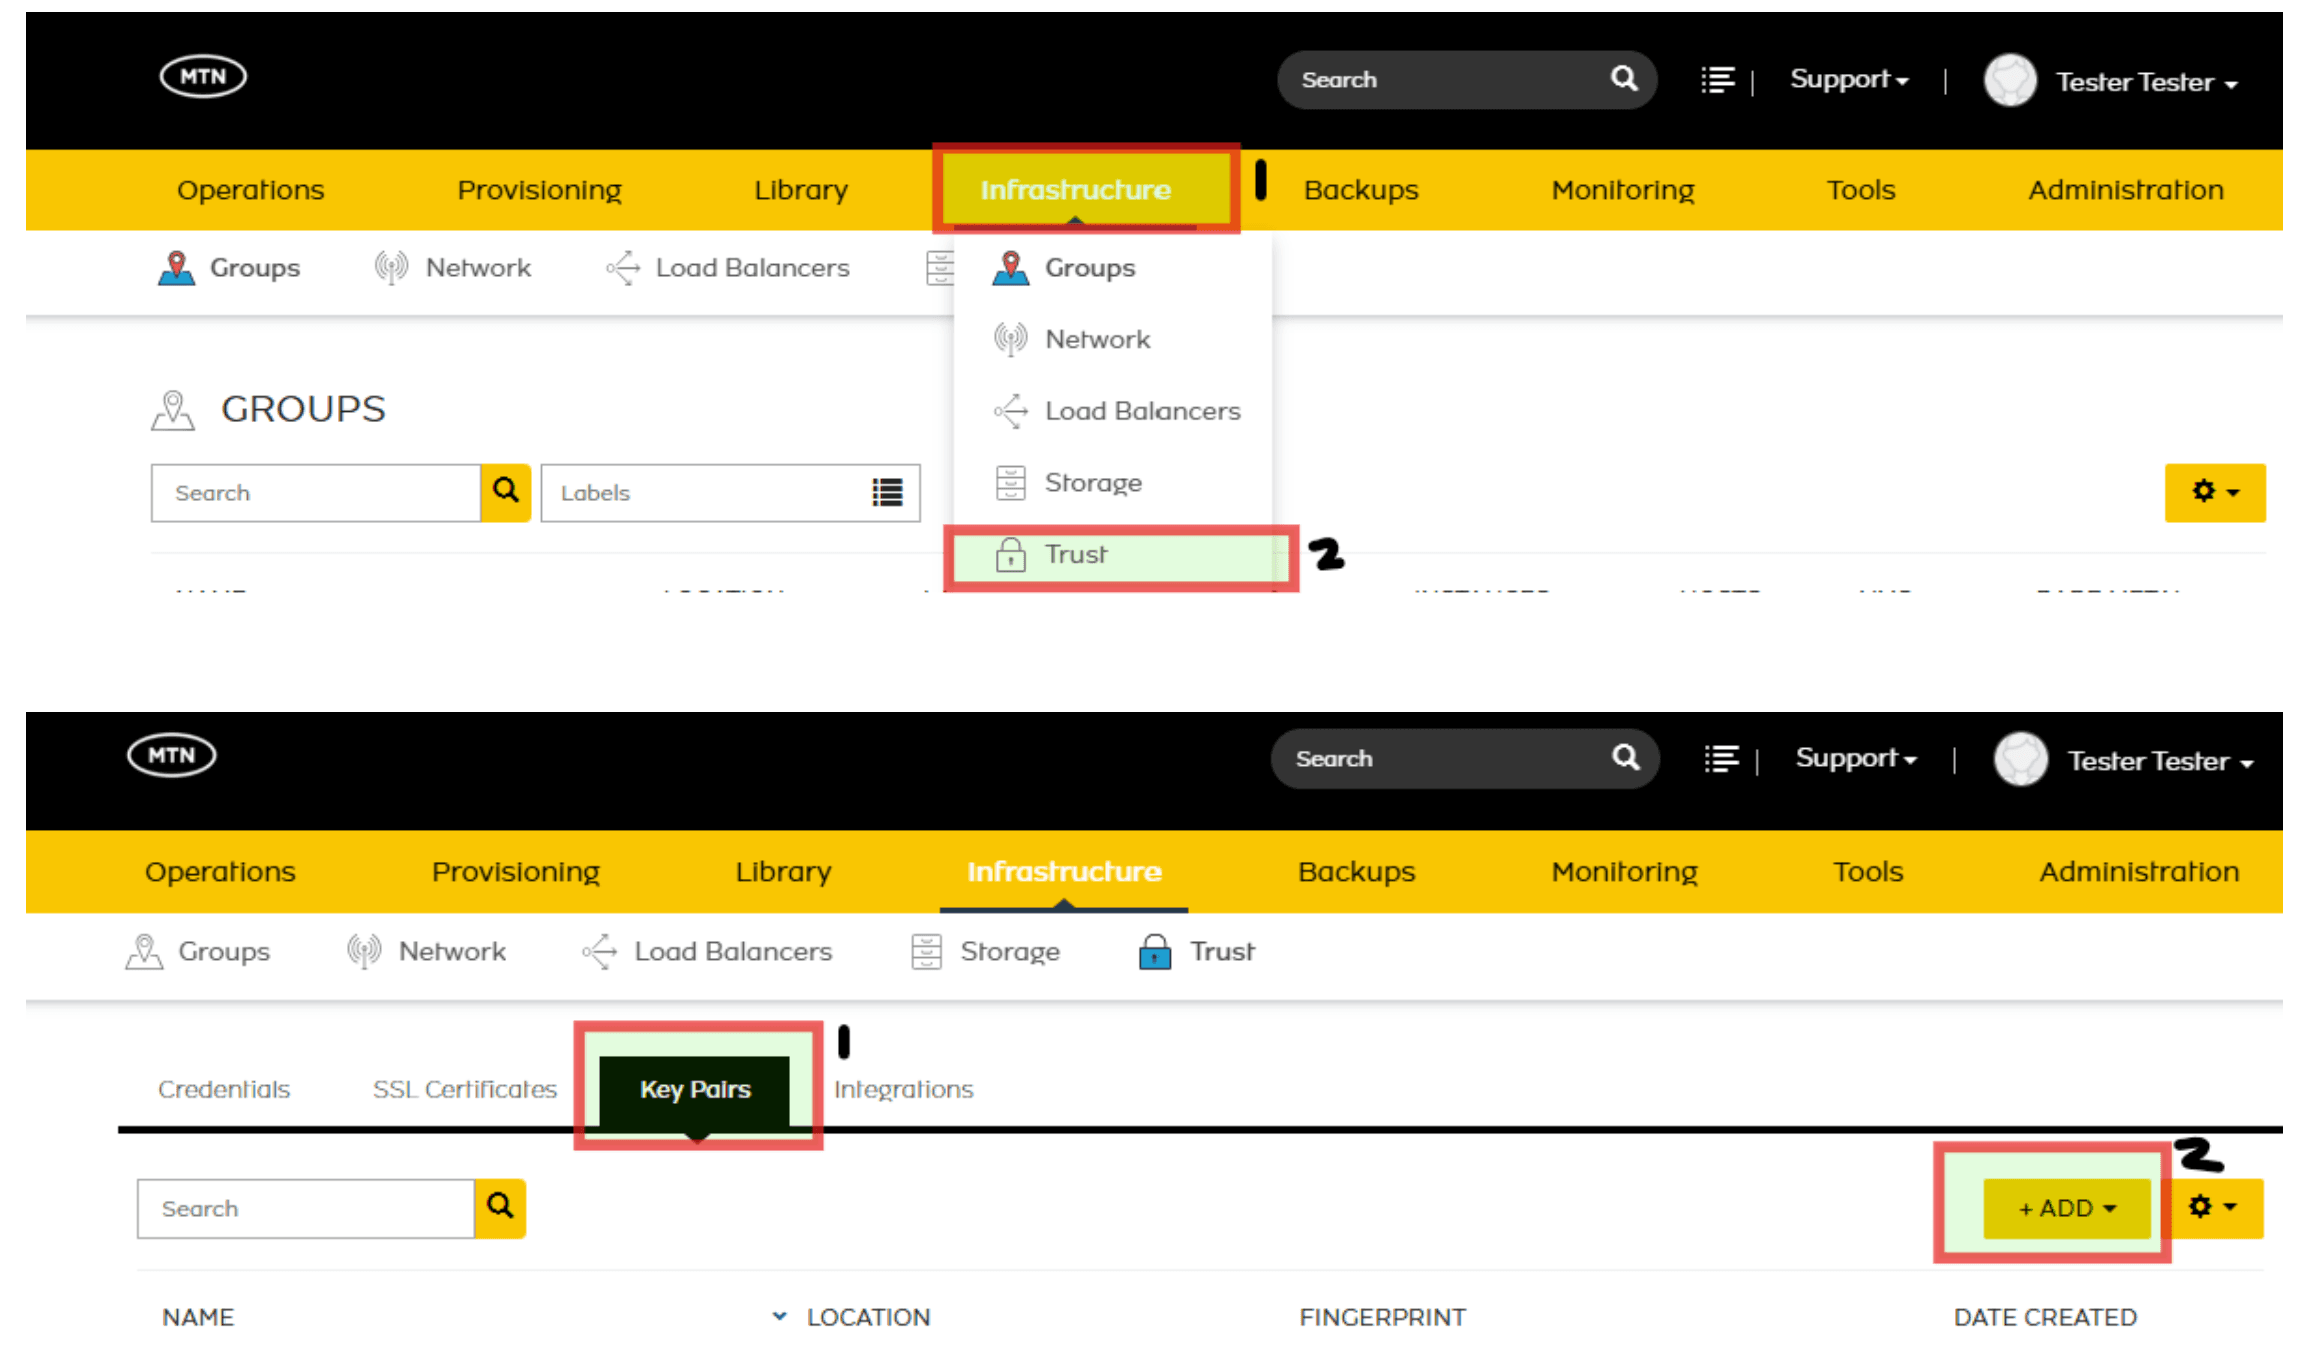Open Monitoring in bottom navigation bar
The width and height of the screenshot is (2310, 1364).
[1624, 872]
